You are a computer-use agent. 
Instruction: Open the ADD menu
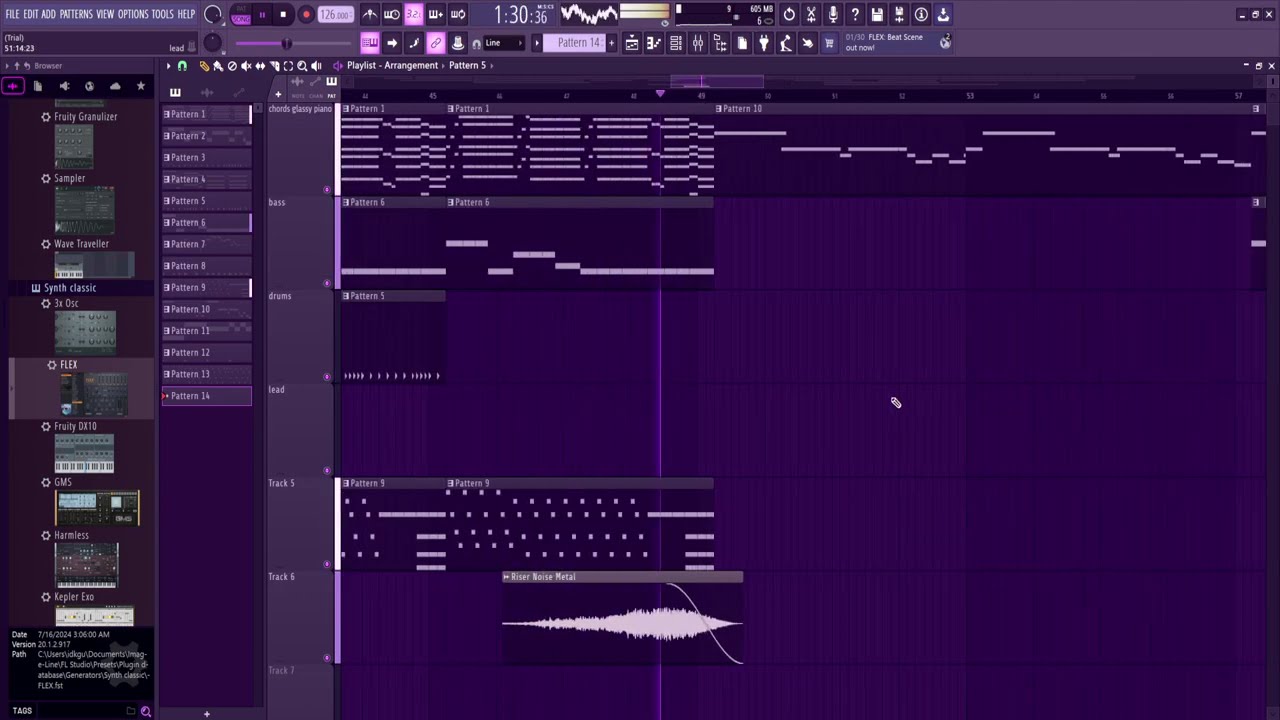48,14
